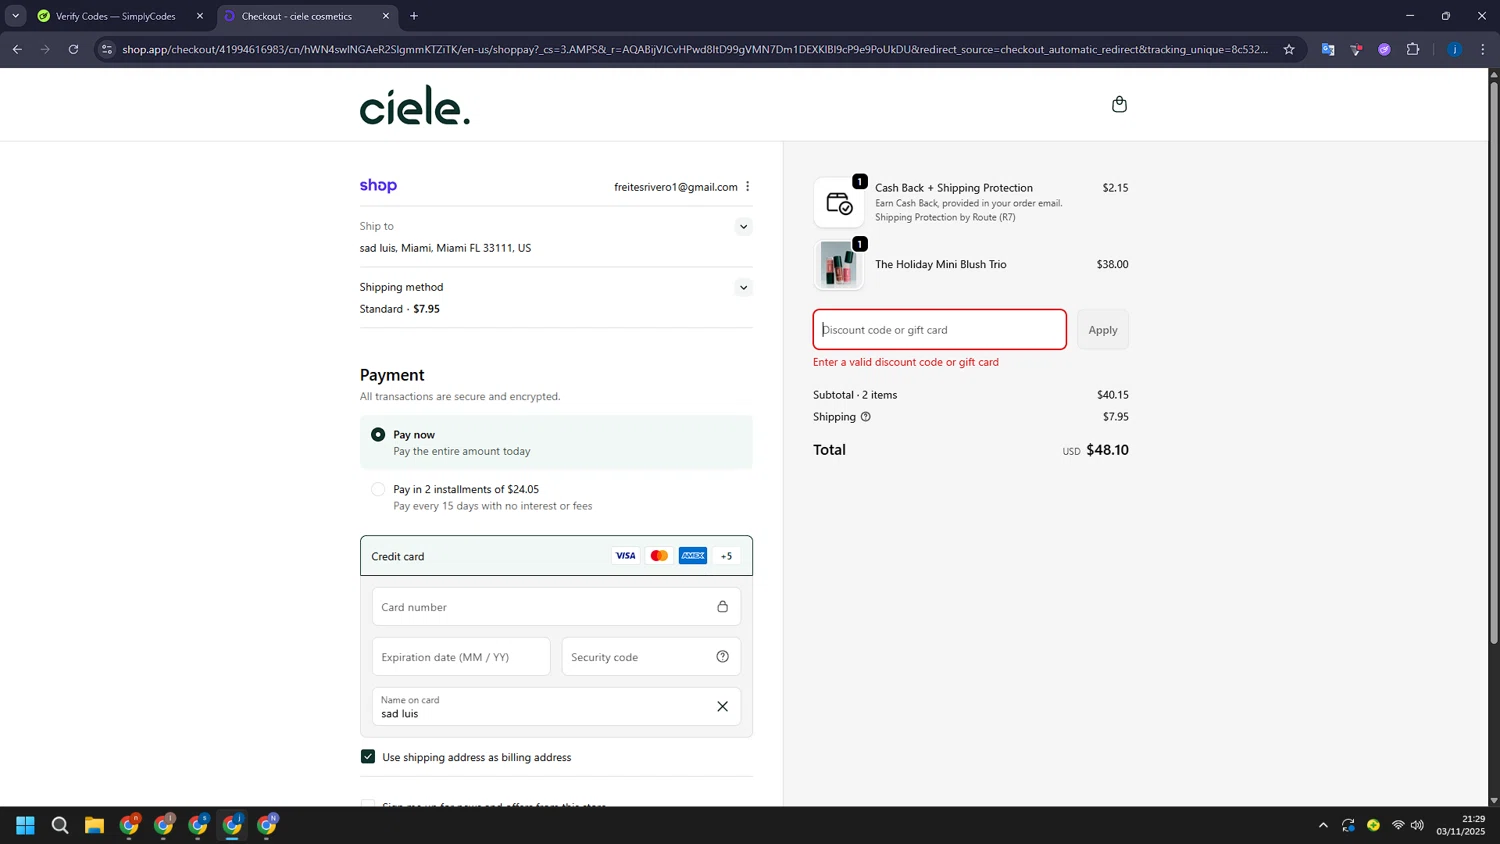Image resolution: width=1500 pixels, height=844 pixels.
Task: Open shipping info help icon
Action: 866,417
